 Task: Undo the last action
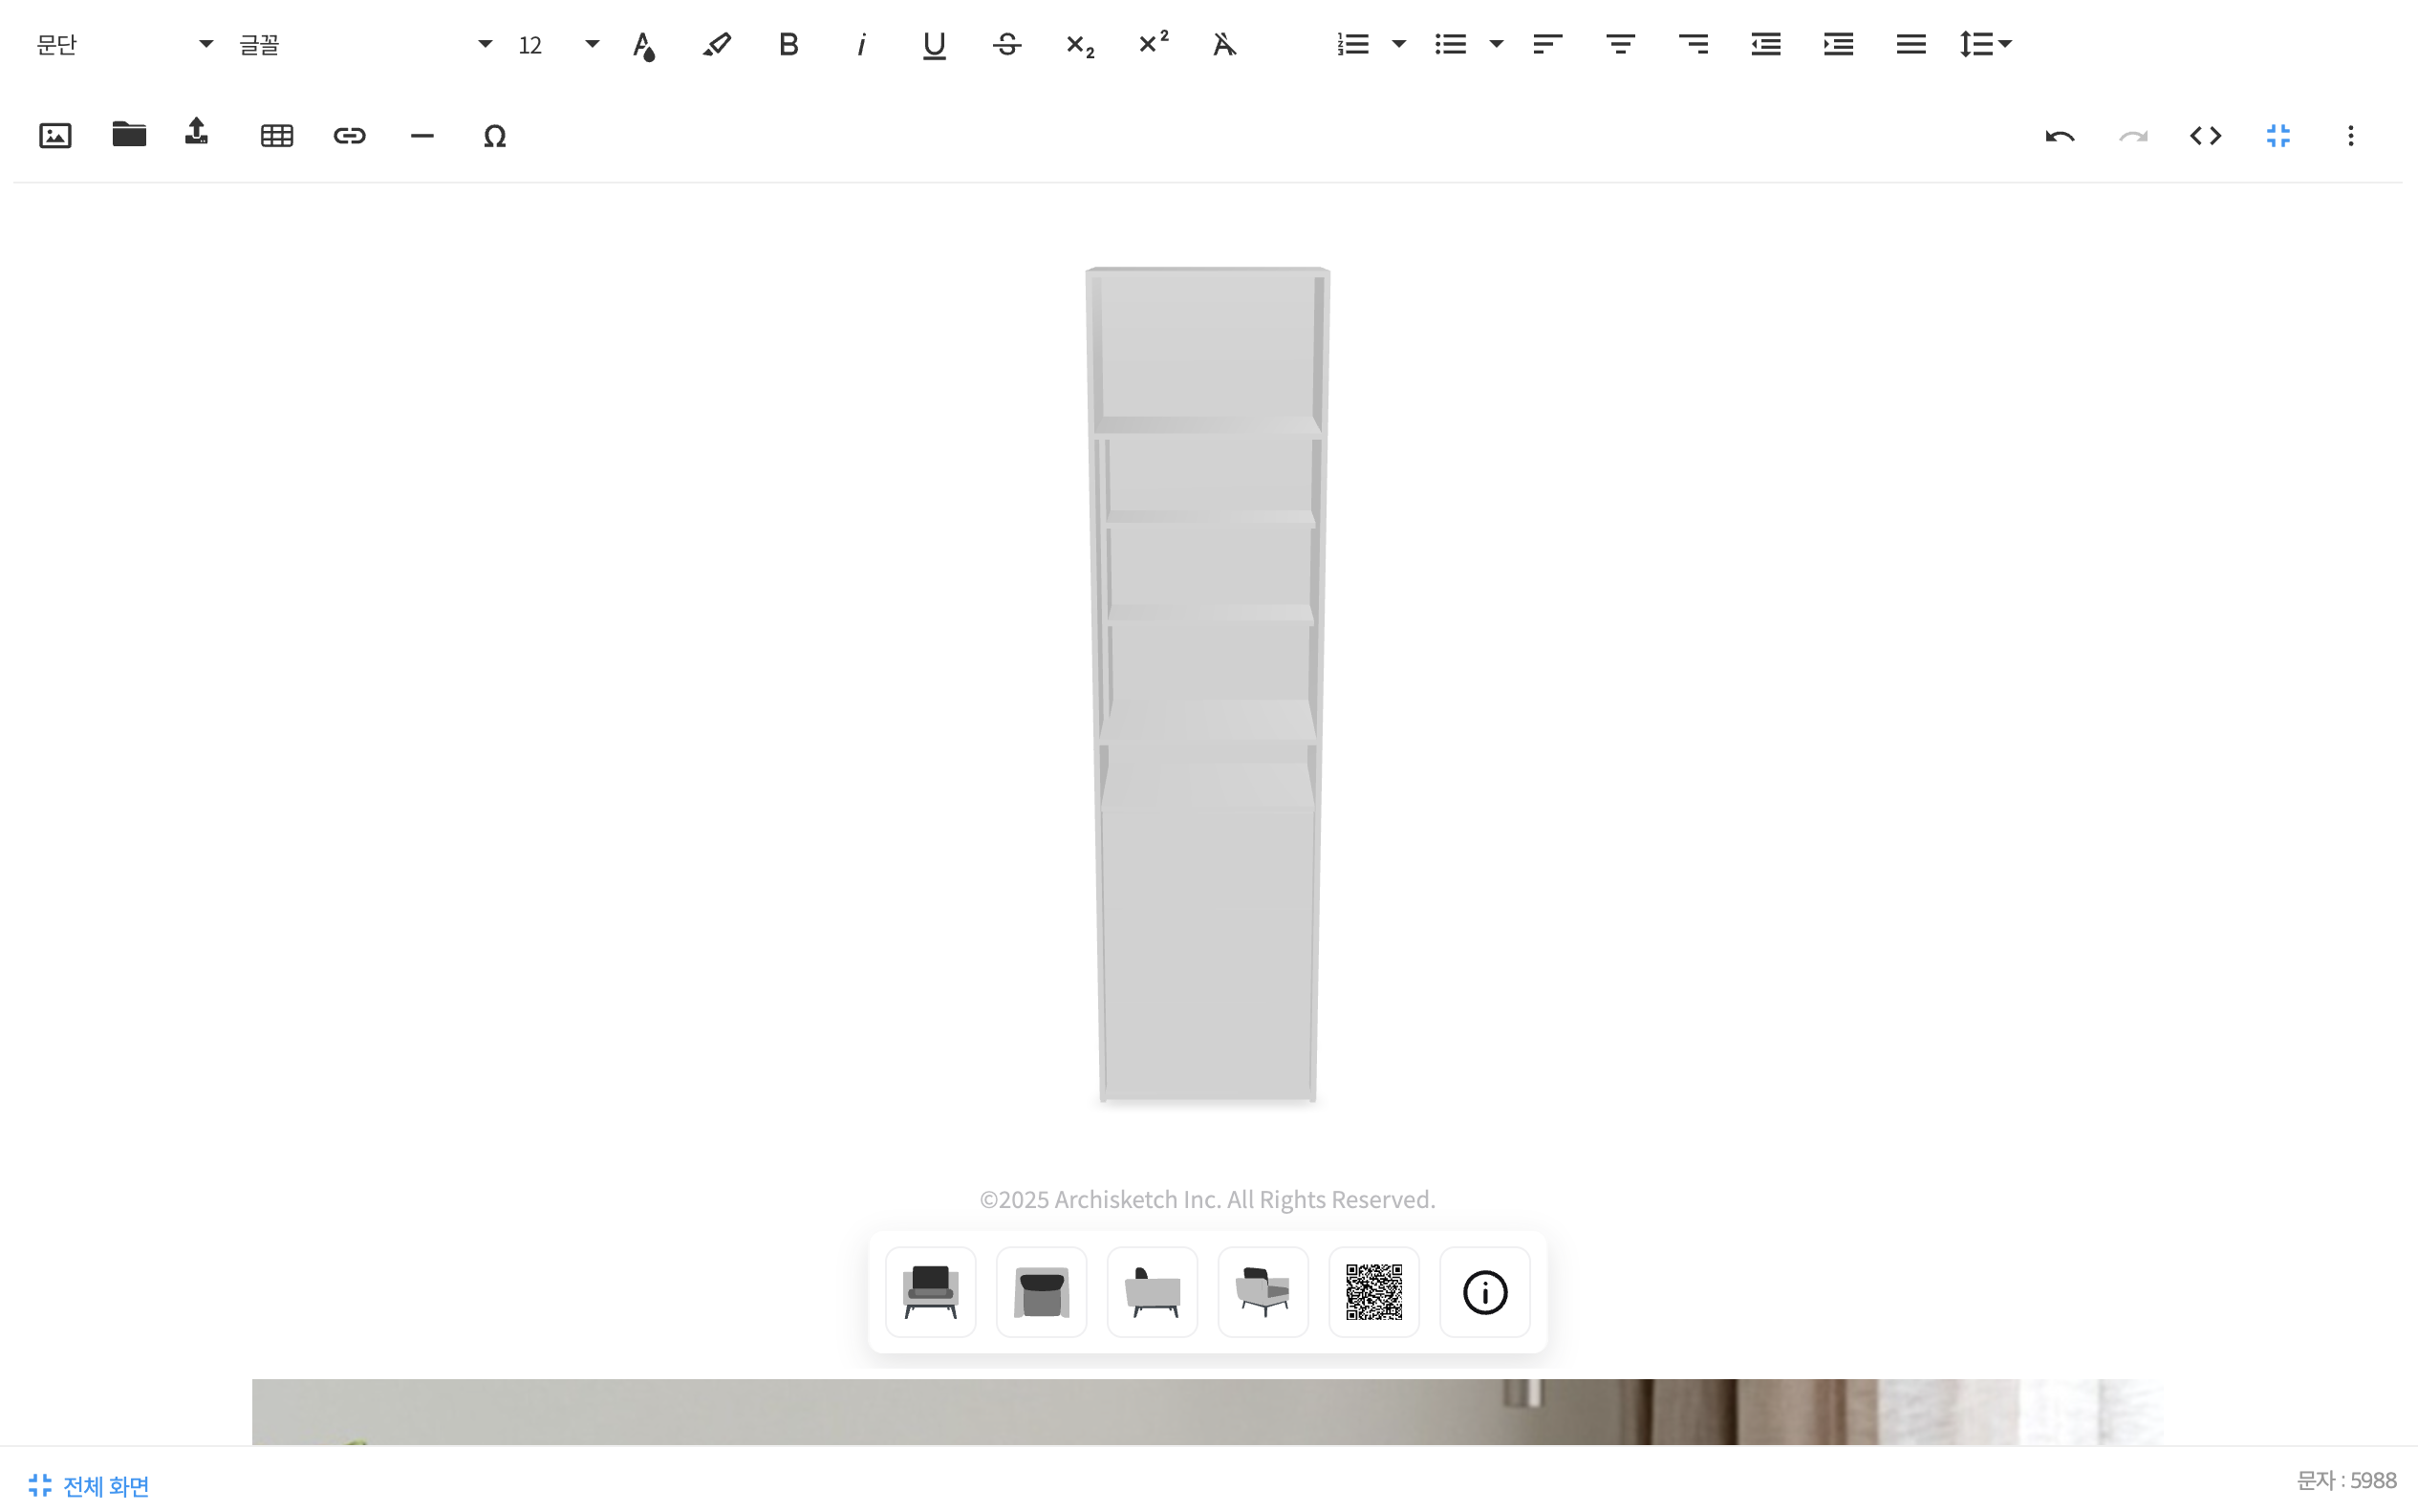(x=2060, y=136)
